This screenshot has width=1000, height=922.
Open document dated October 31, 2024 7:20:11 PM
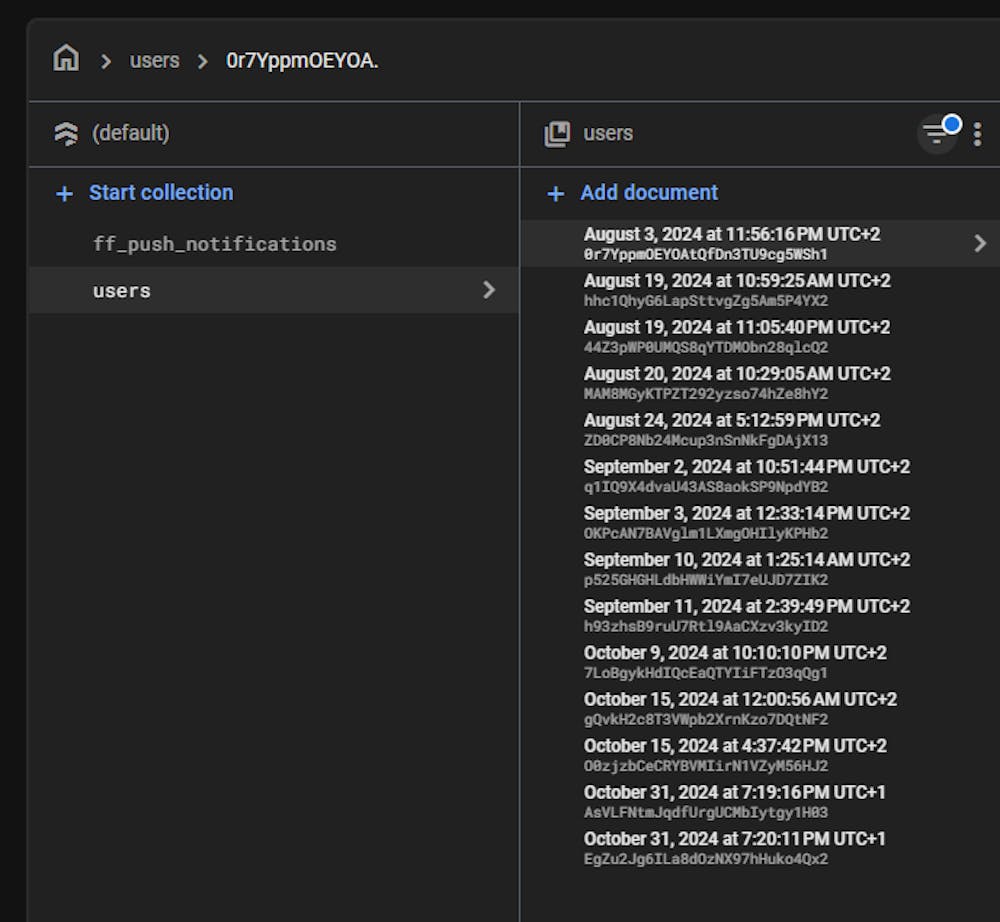(760, 849)
